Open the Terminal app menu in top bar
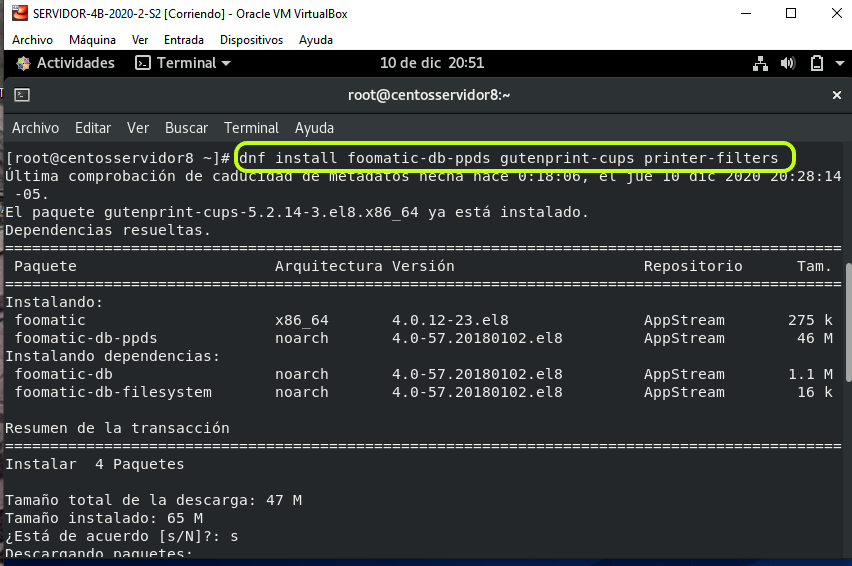Screen dimensions: 852x566 183,63
